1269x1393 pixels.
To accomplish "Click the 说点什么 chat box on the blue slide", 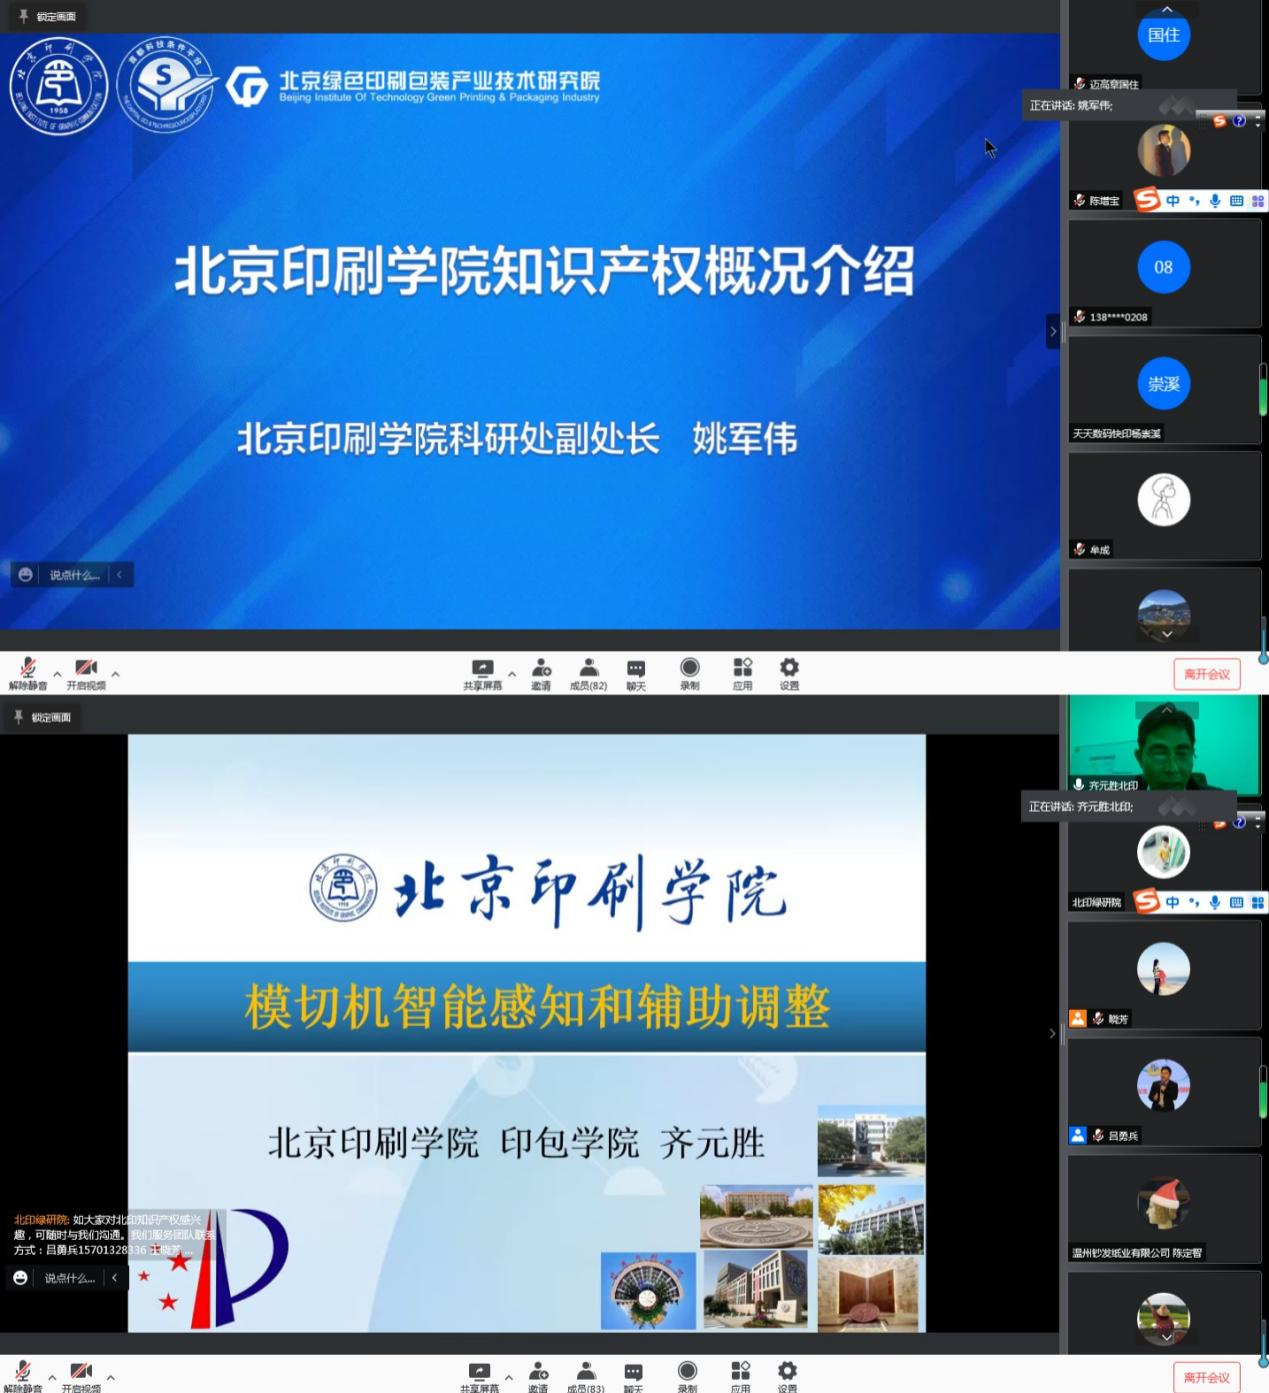I will (x=73, y=575).
